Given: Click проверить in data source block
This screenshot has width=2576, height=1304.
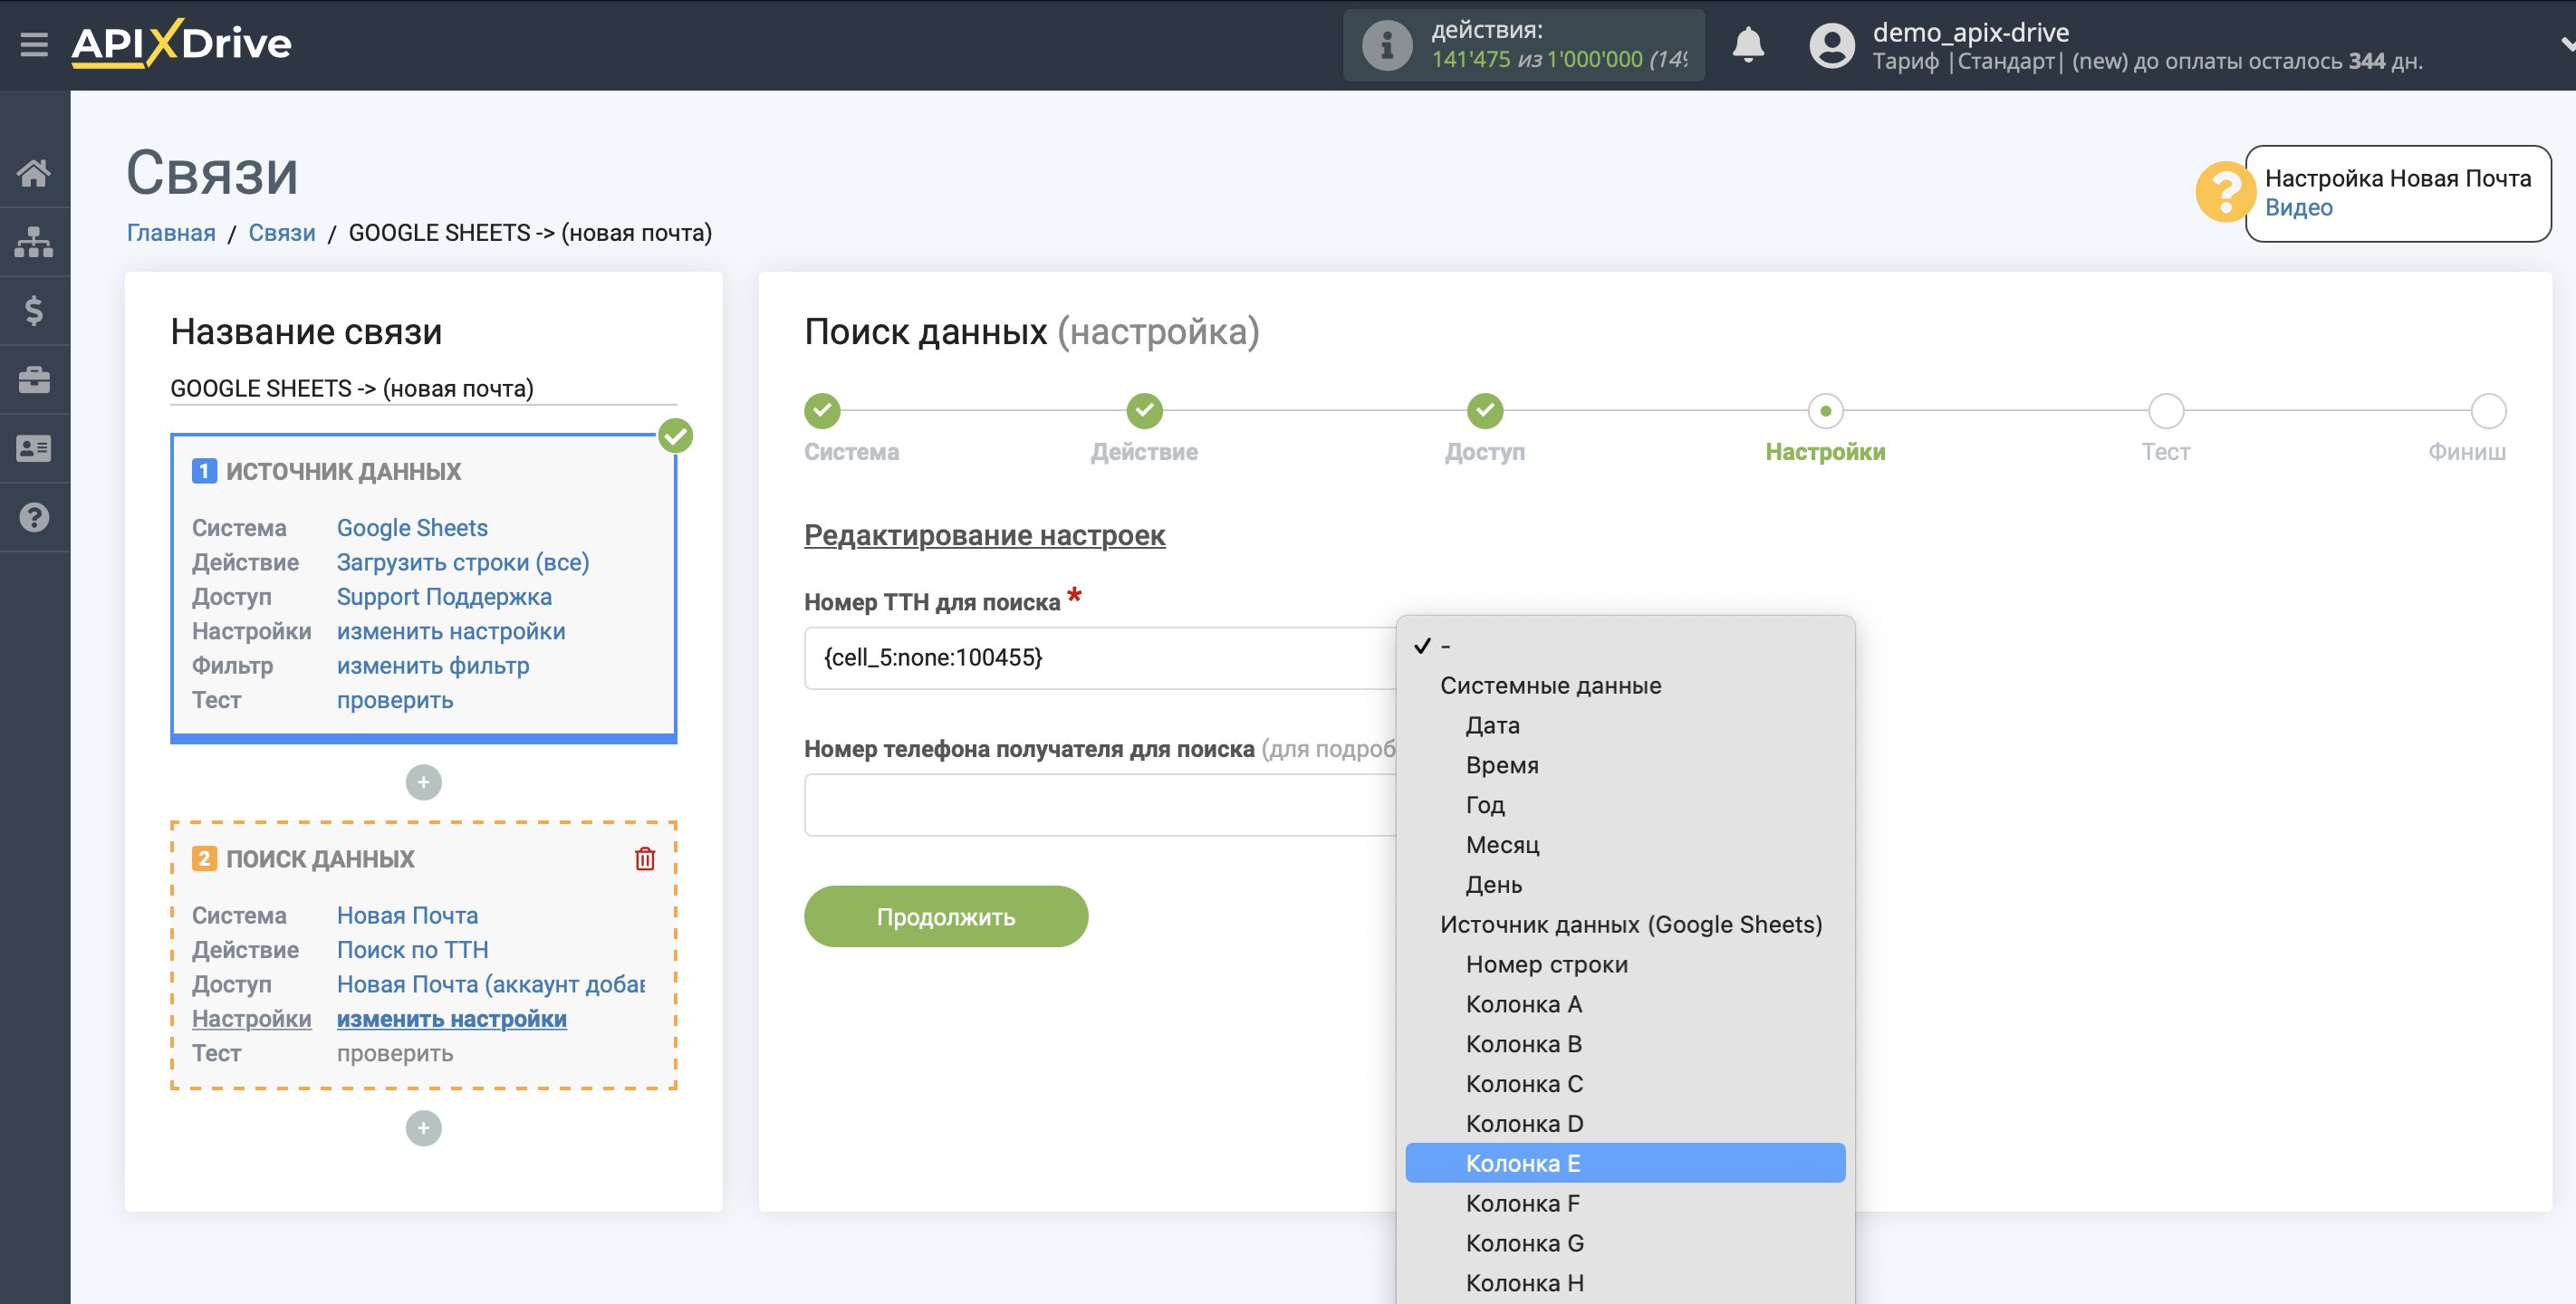Looking at the screenshot, I should (395, 701).
